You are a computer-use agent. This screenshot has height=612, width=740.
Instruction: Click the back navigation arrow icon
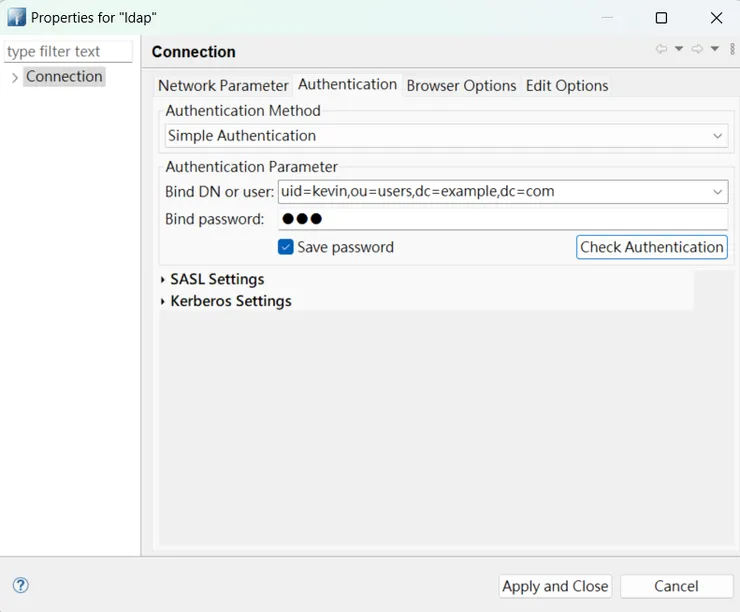tap(661, 49)
